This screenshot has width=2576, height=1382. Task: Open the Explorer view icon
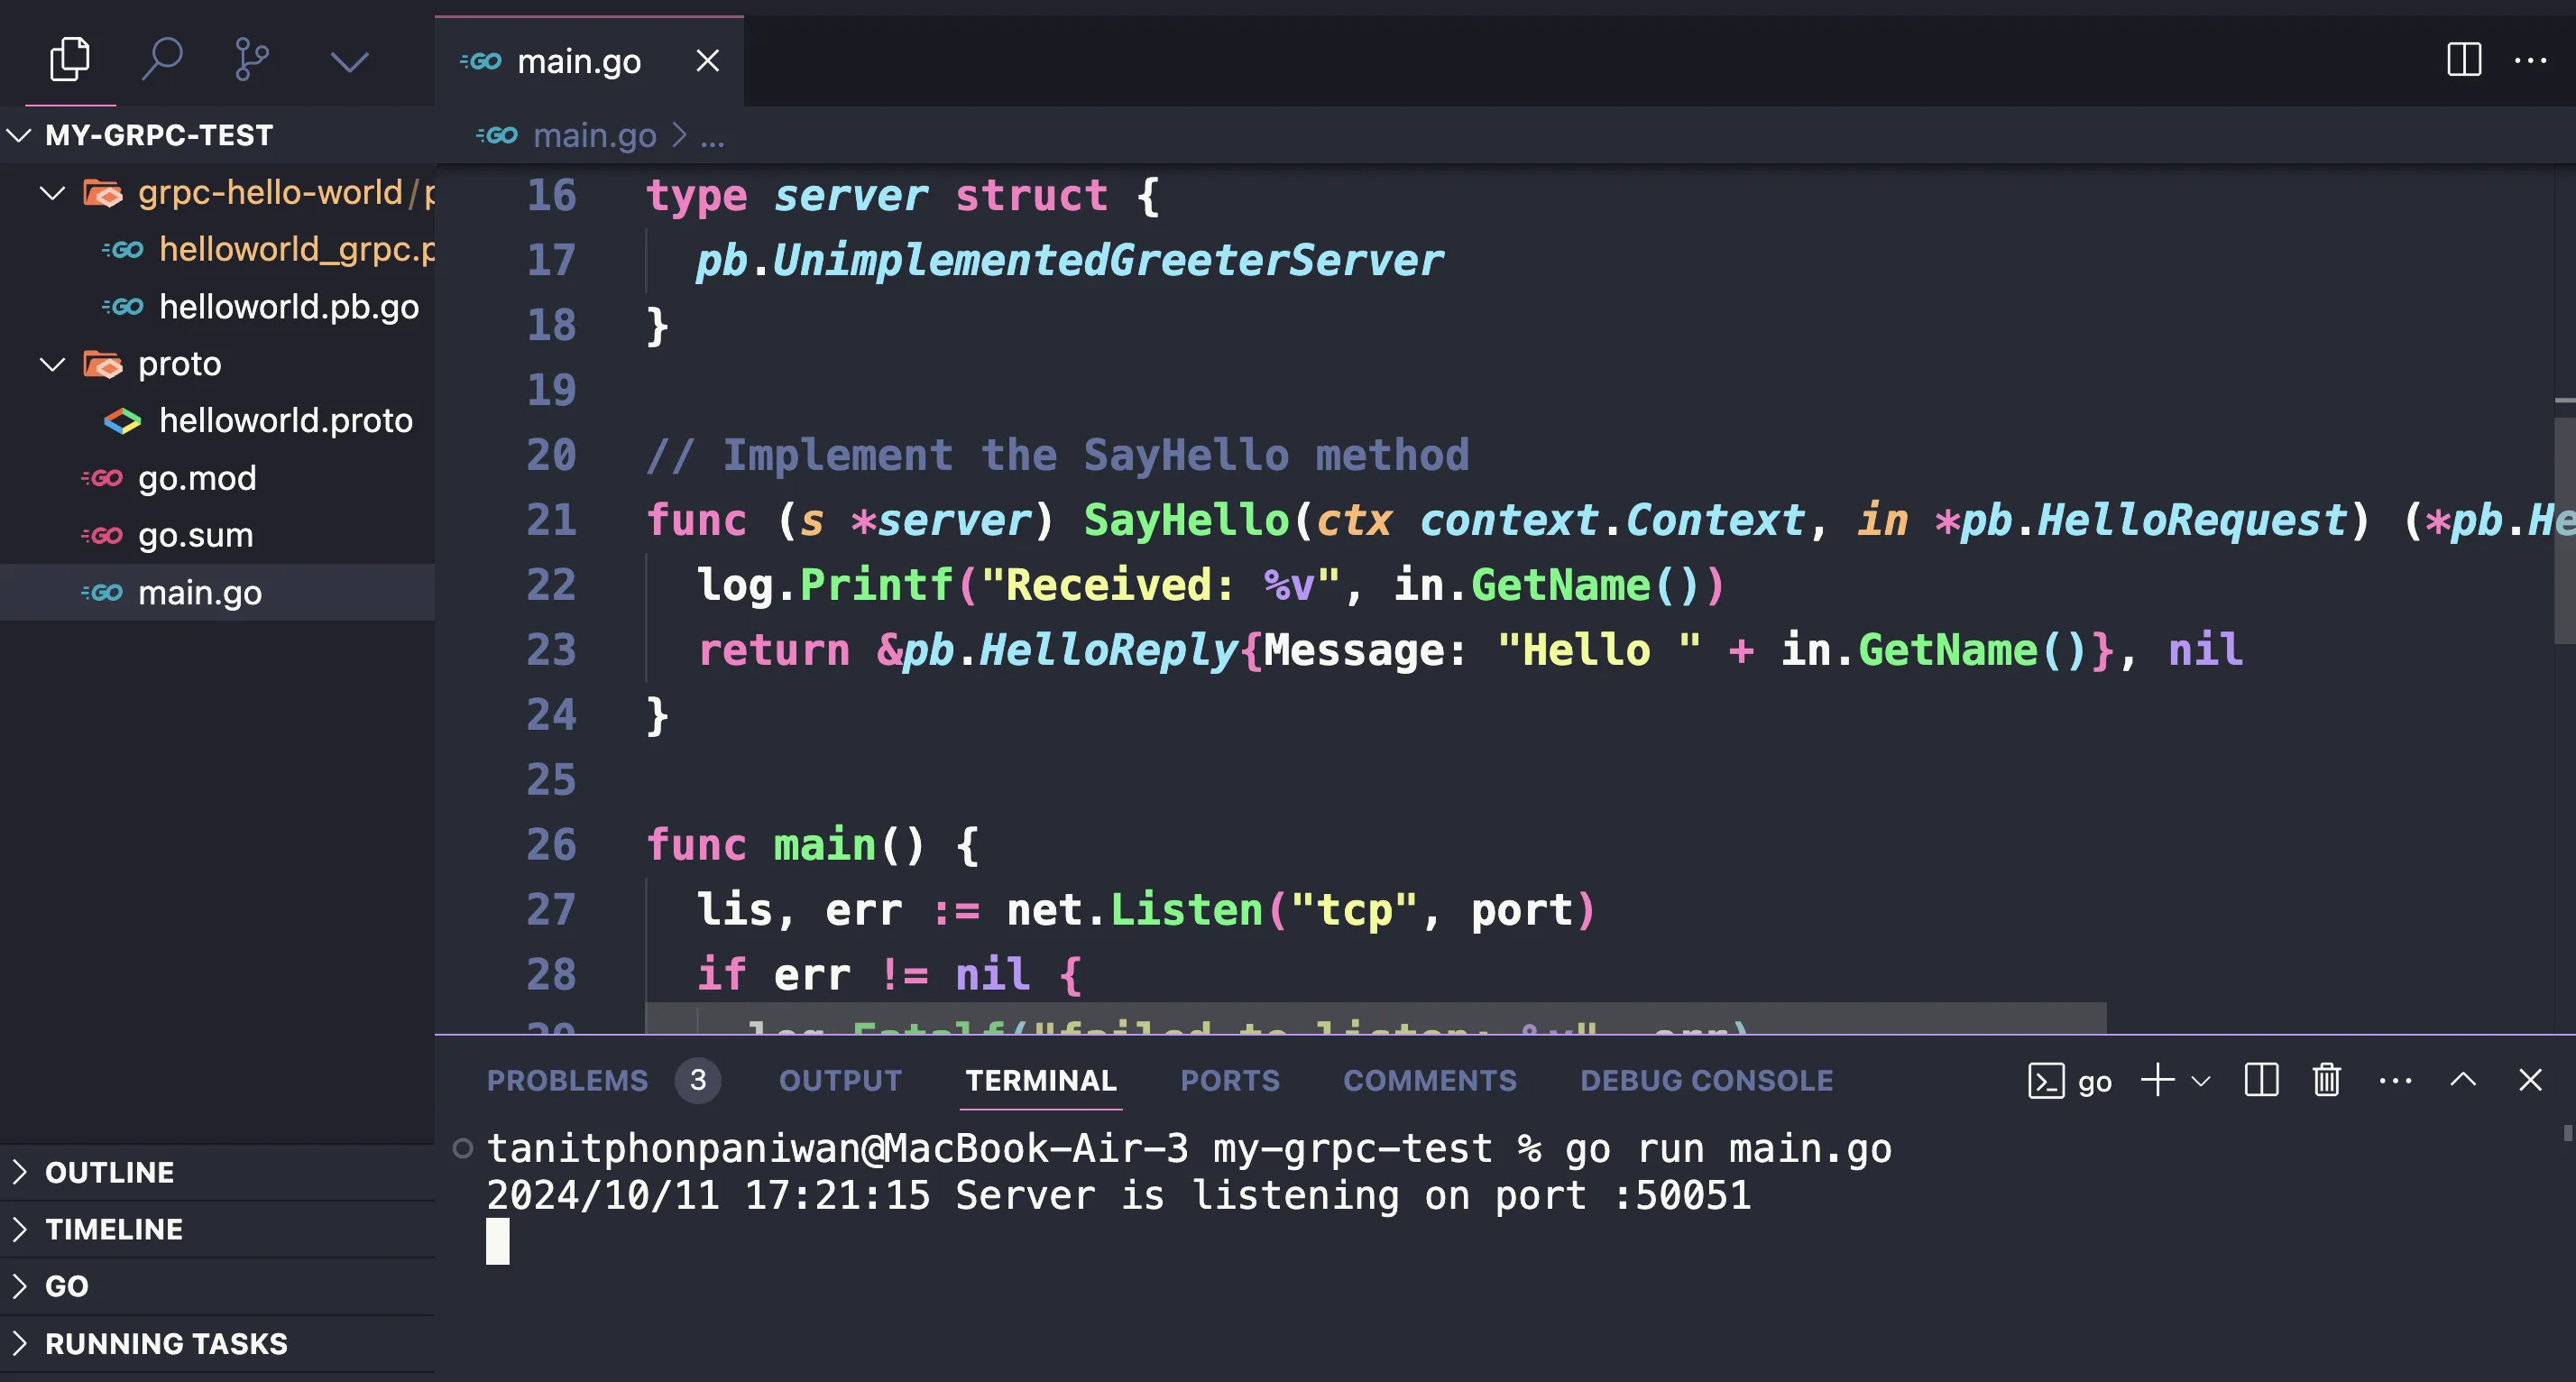click(69, 60)
